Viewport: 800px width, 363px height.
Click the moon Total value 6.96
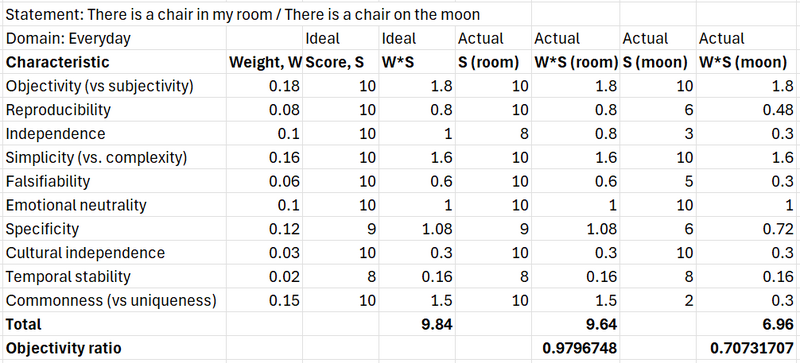pos(748,324)
